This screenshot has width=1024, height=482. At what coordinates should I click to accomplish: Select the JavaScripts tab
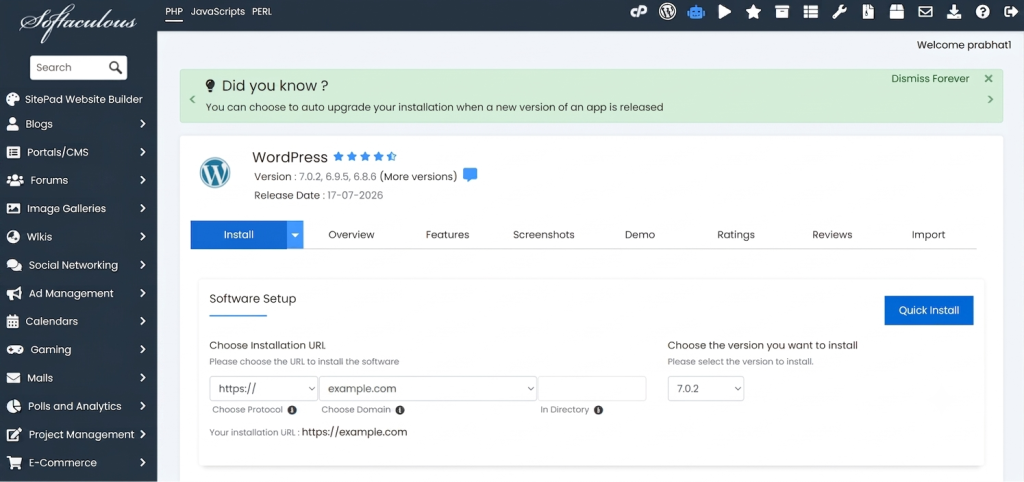pos(218,12)
